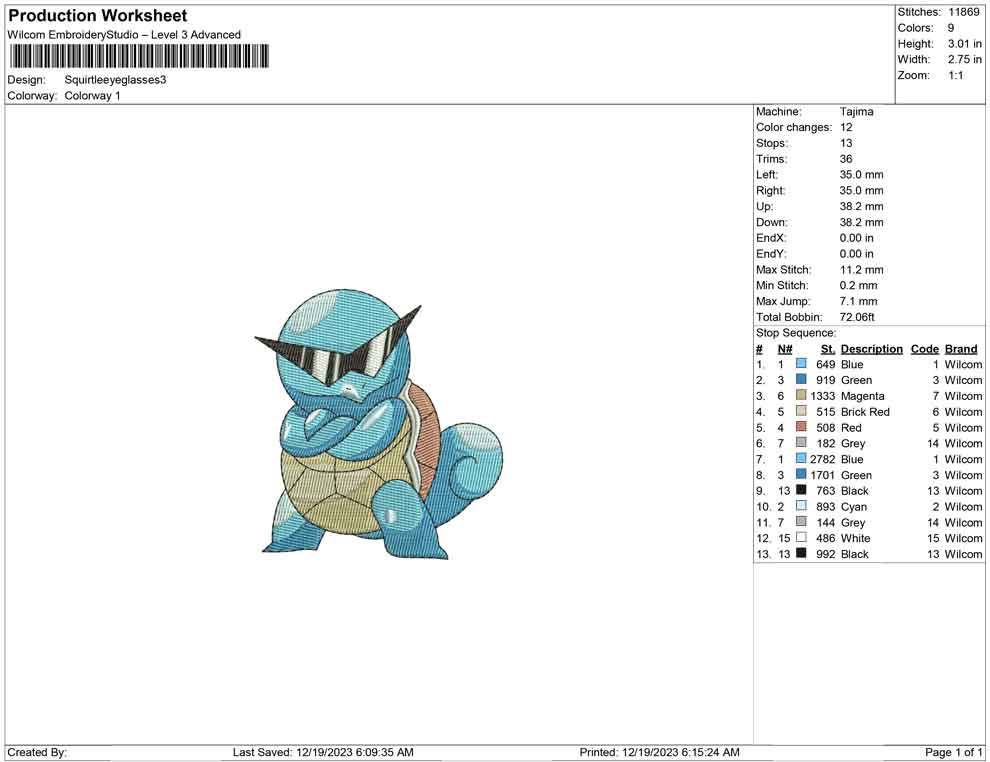The width and height of the screenshot is (990, 762).
Task: Click the Page 1 of 1 label
Action: (954, 752)
